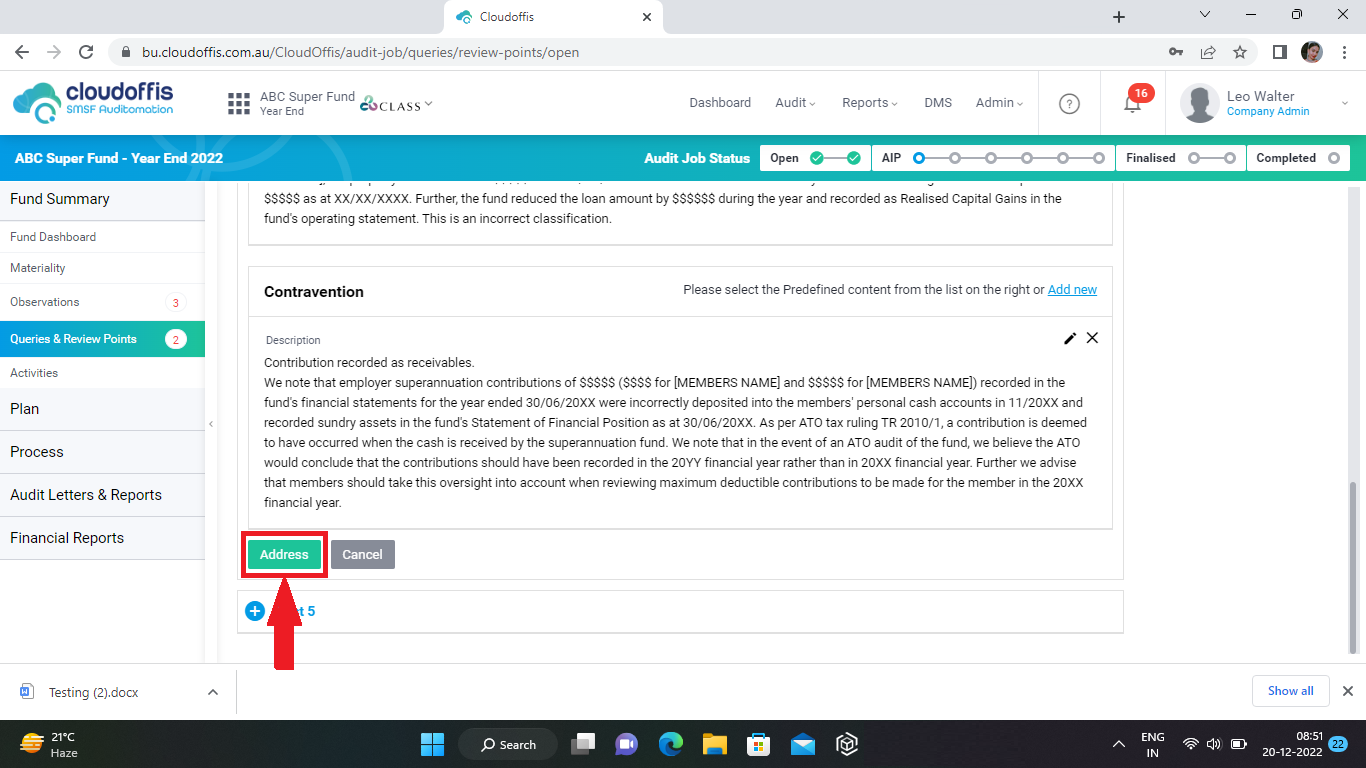Go to the Dashboard menu item
Screen dimensions: 1366x768
click(x=720, y=103)
